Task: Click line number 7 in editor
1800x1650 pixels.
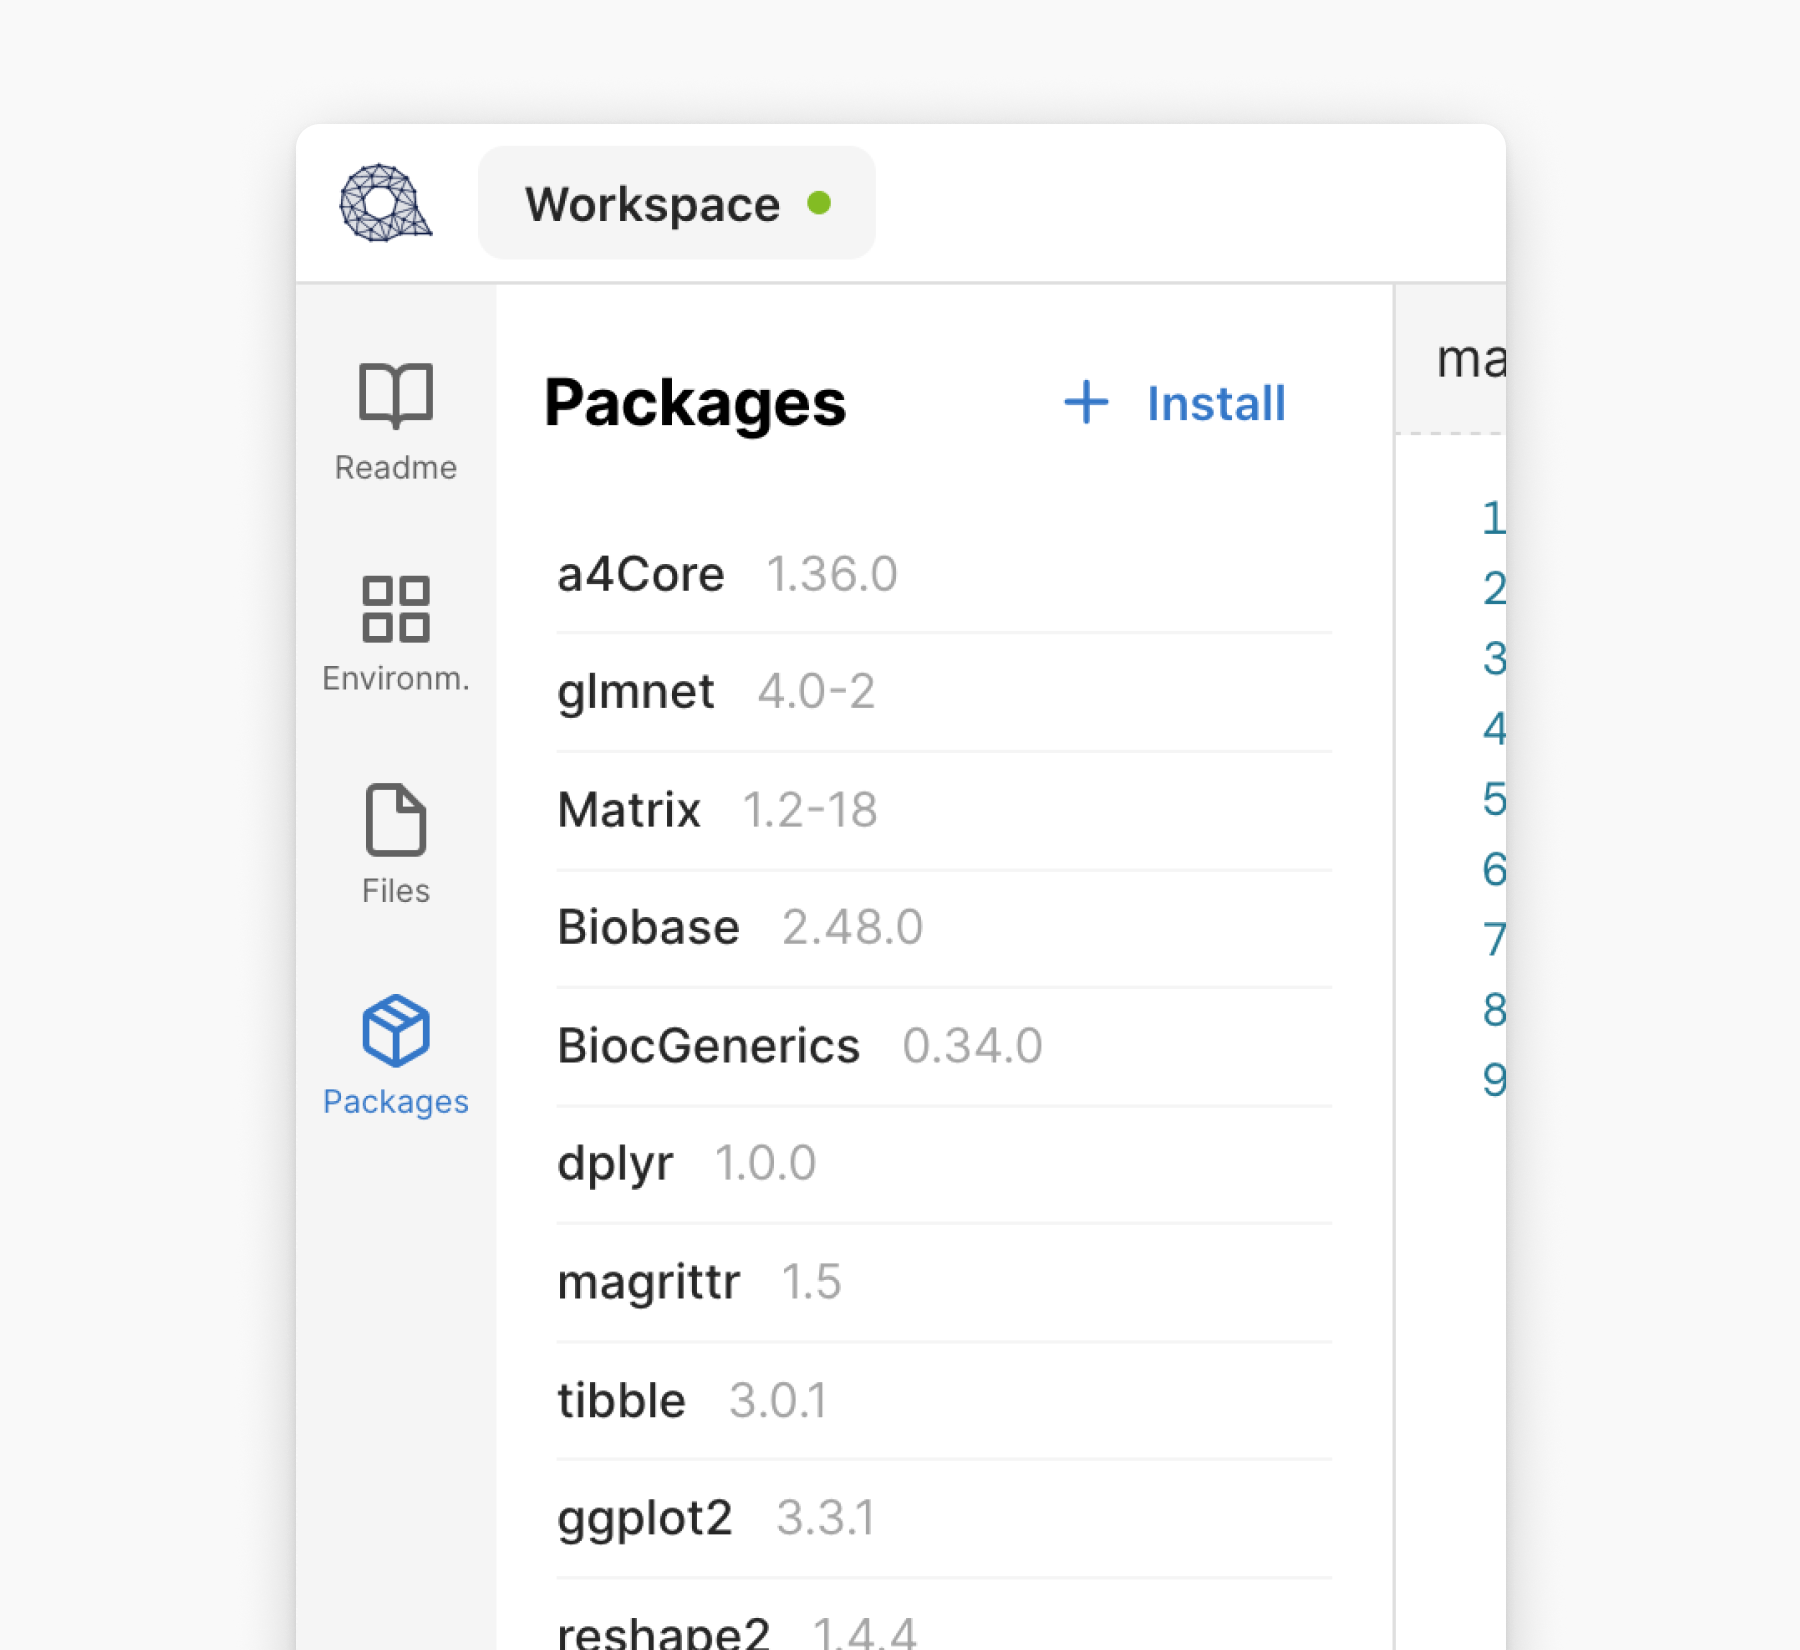Action: click(x=1494, y=940)
